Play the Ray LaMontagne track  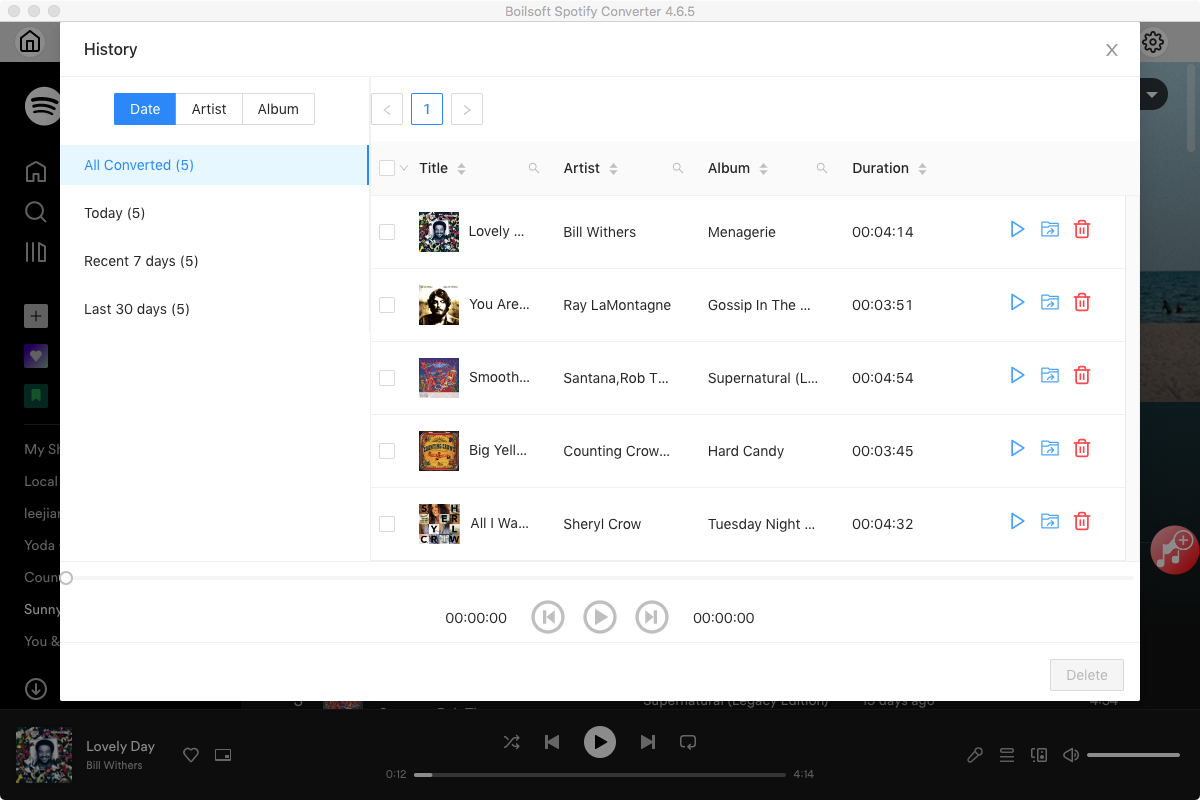[1017, 302]
